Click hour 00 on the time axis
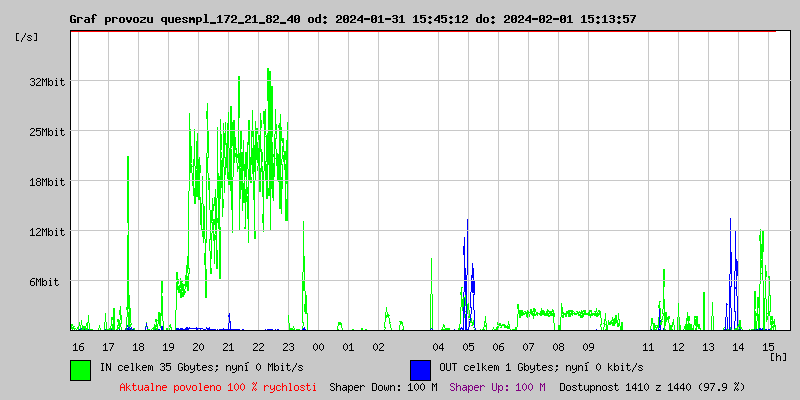This screenshot has width=800, height=400. [318, 347]
